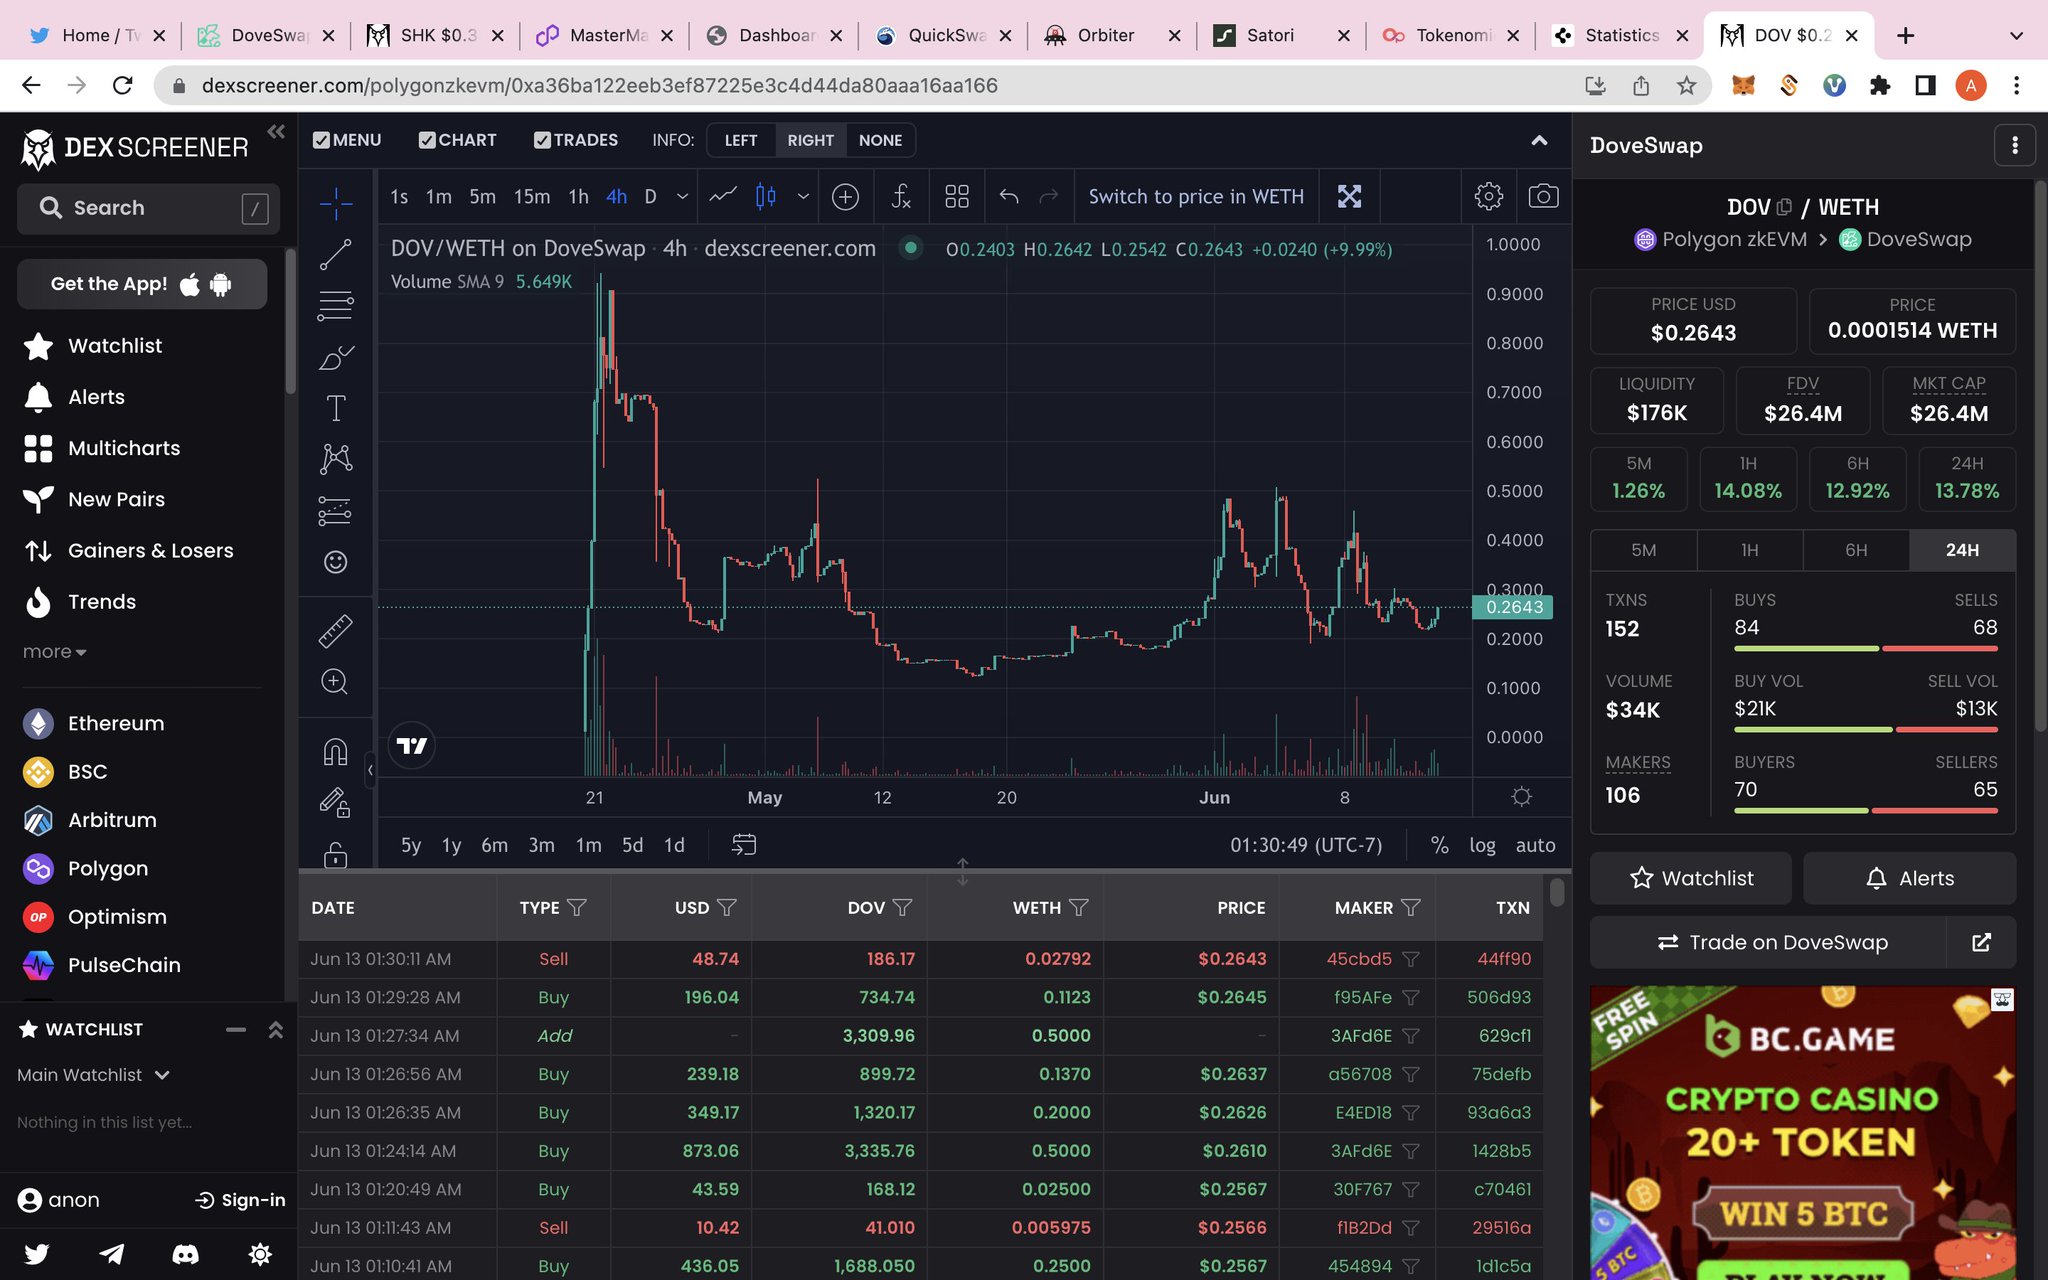Toggle the lock-all-drawings padlock icon
This screenshot has width=2048, height=1280.
point(335,855)
